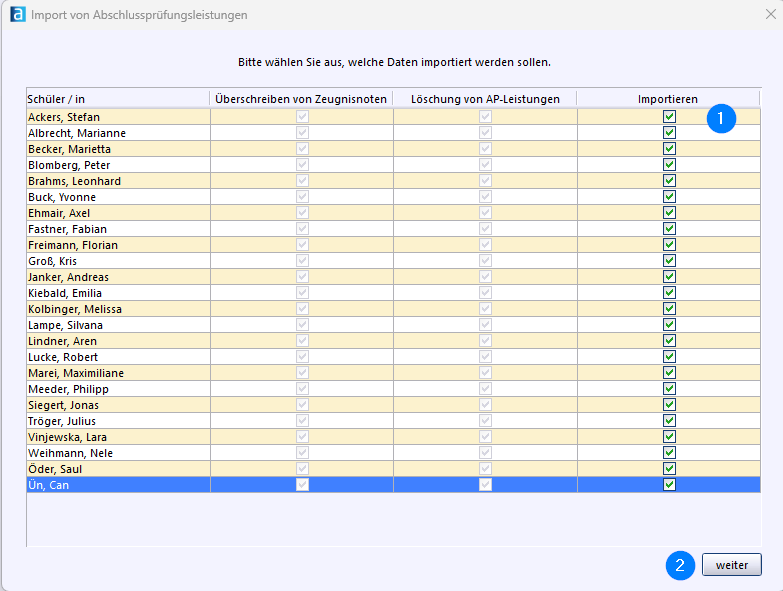
Task: Toggle Importieren checkbox for Kiebald, Emilia
Action: (669, 293)
